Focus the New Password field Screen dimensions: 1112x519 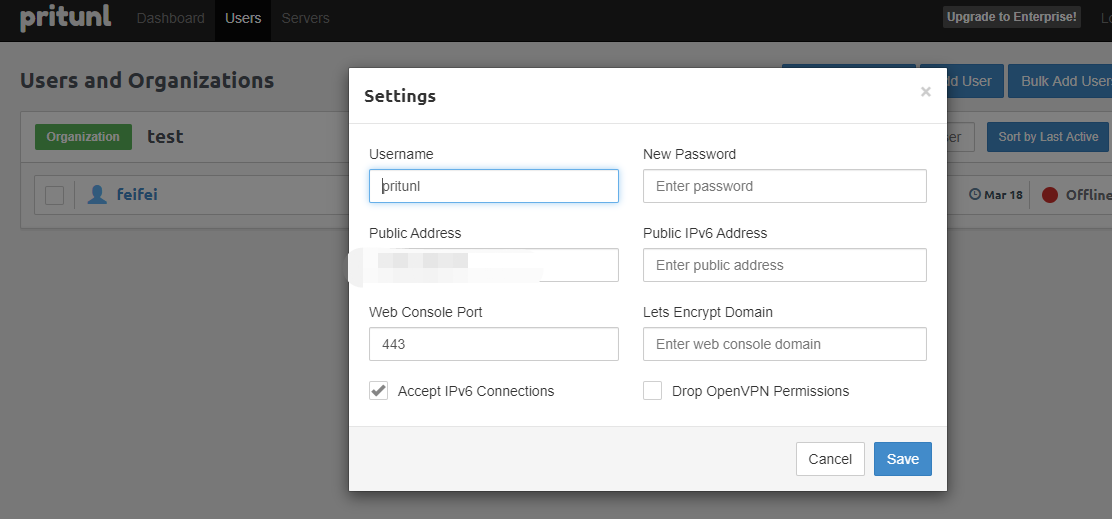tap(784, 186)
